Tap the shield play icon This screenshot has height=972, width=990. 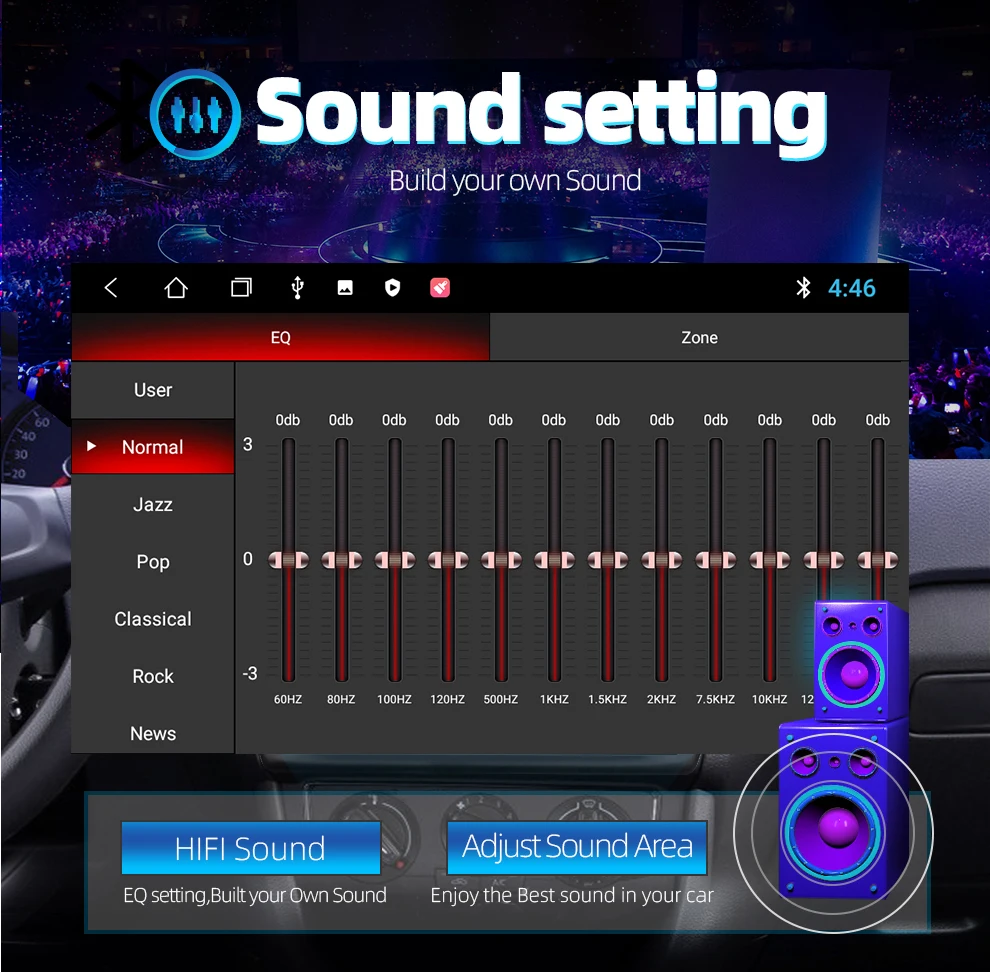[392, 288]
